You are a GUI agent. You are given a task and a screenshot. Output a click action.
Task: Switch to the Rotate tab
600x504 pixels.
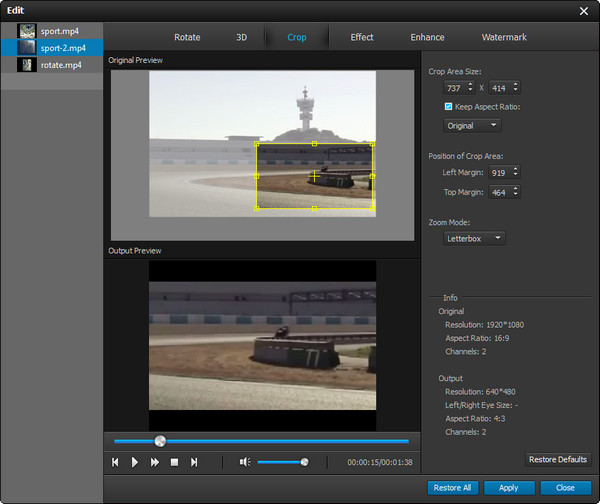click(187, 37)
